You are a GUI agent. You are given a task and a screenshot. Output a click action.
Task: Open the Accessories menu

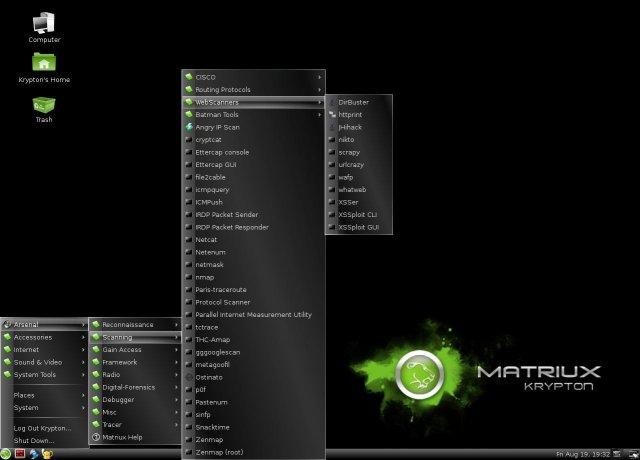click(44, 337)
